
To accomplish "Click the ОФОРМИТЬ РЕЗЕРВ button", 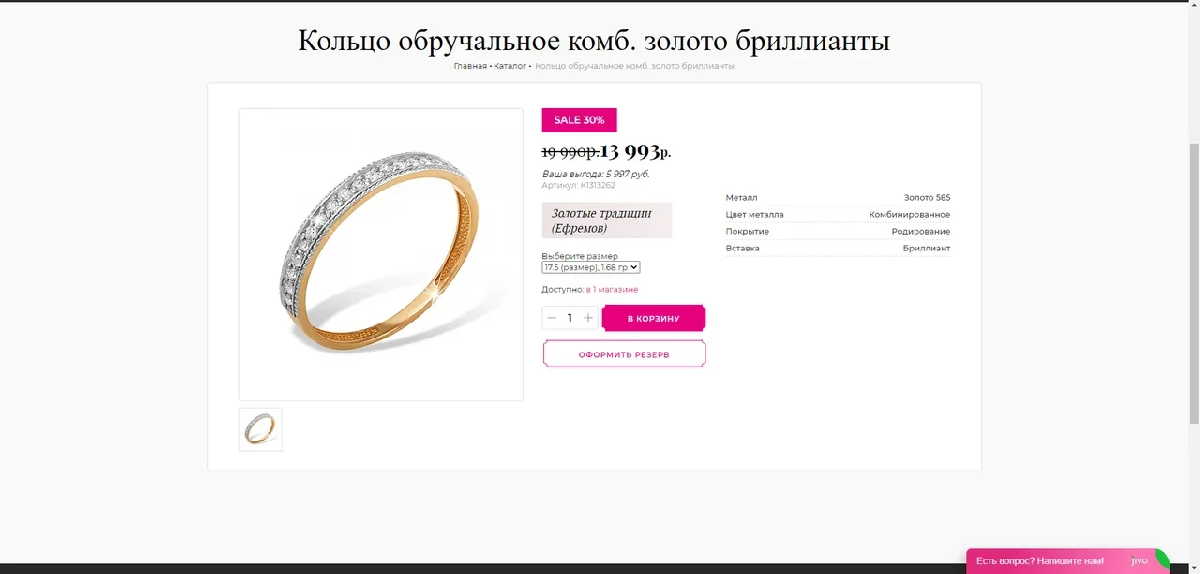I will 624,354.
